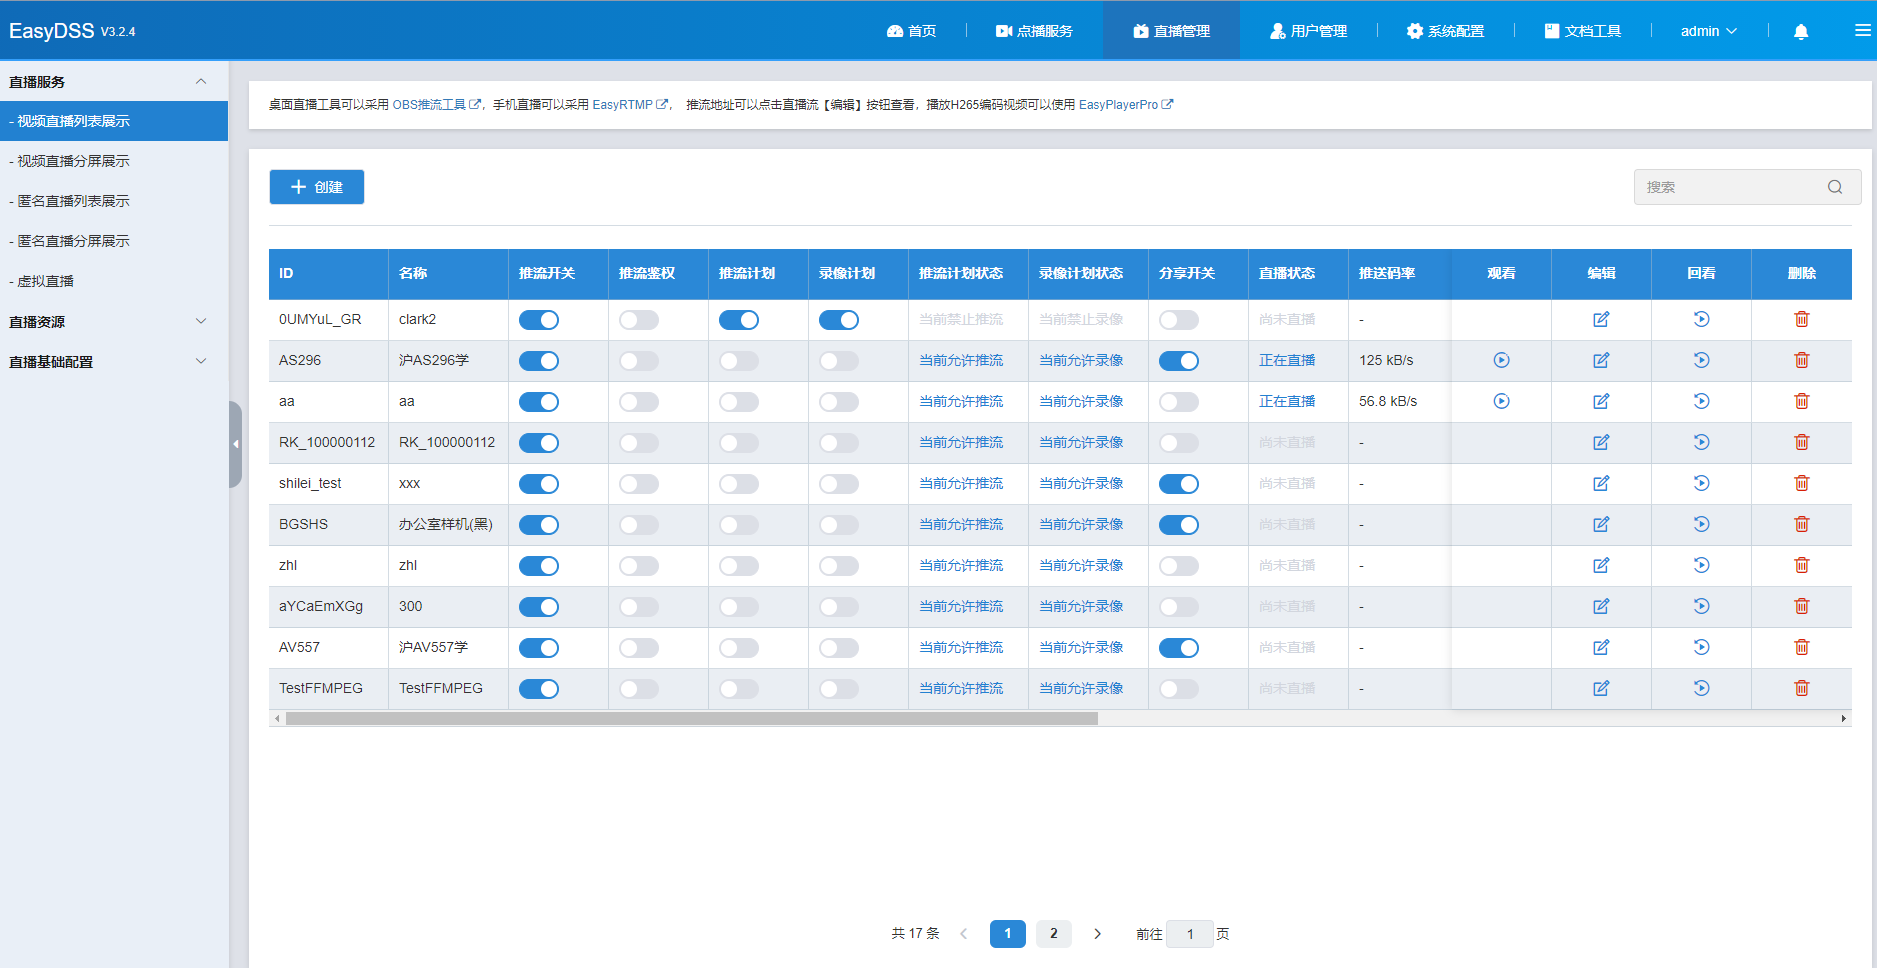Delete the 0UMYuL_GR stream

tap(1801, 319)
